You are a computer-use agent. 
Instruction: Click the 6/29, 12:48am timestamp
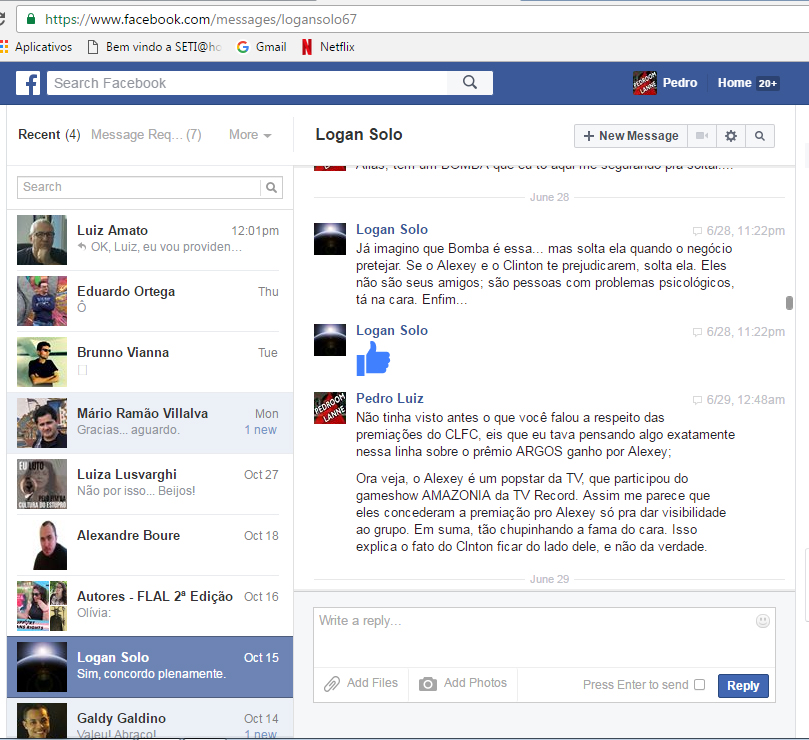[x=746, y=400]
